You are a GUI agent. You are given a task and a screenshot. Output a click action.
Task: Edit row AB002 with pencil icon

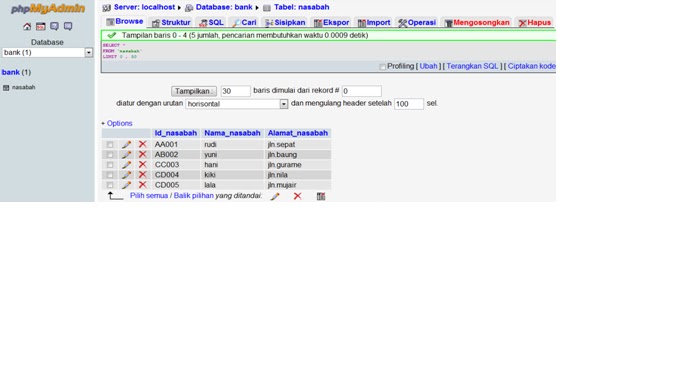click(126, 155)
